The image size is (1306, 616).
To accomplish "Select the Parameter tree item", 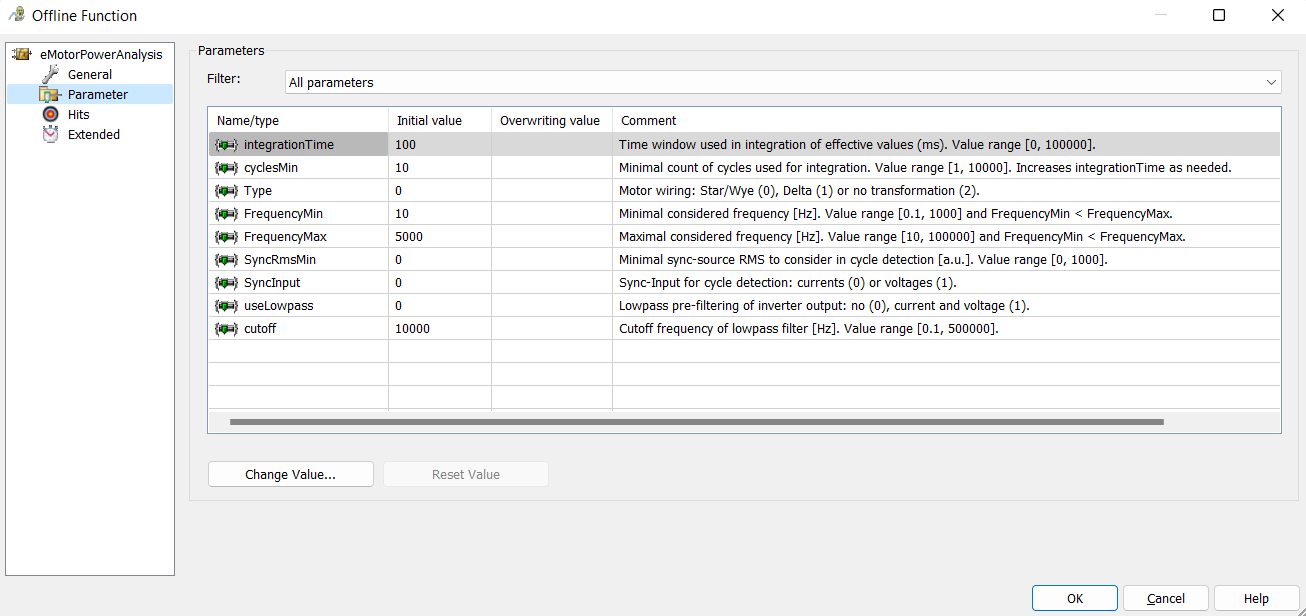I will pyautogui.click(x=97, y=94).
